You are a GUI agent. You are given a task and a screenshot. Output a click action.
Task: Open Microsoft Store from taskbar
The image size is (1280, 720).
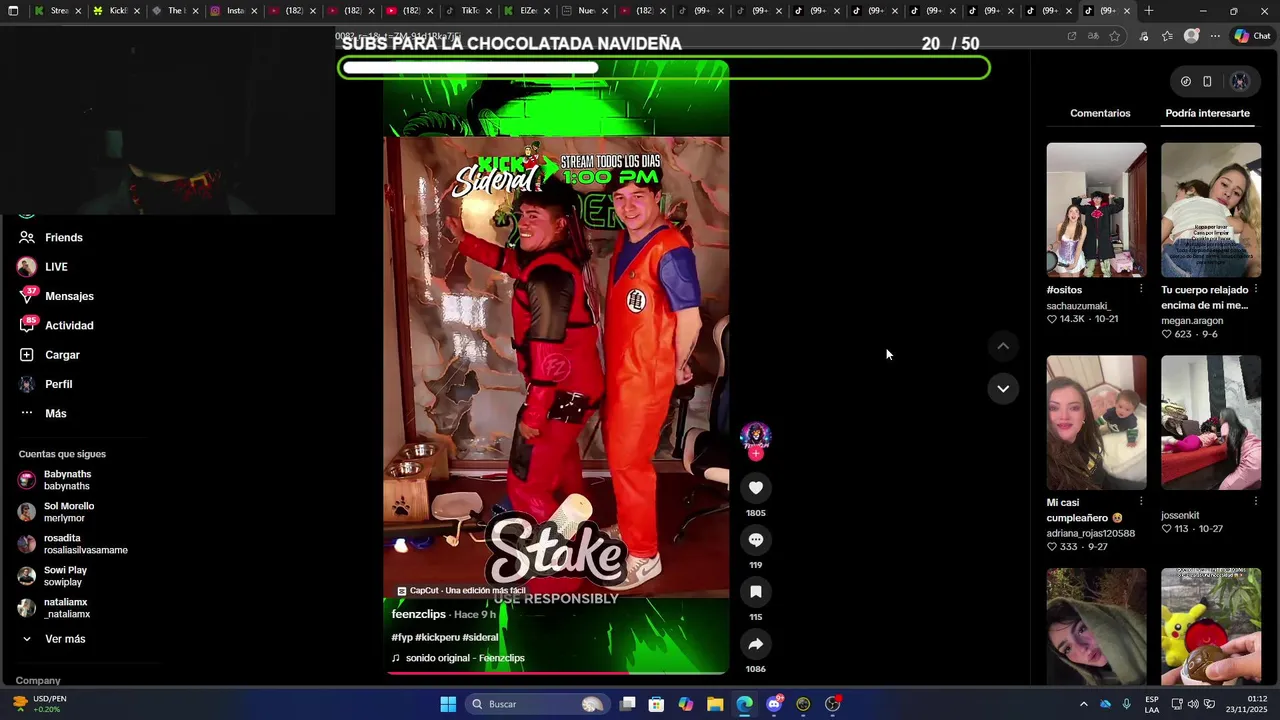pos(656,704)
